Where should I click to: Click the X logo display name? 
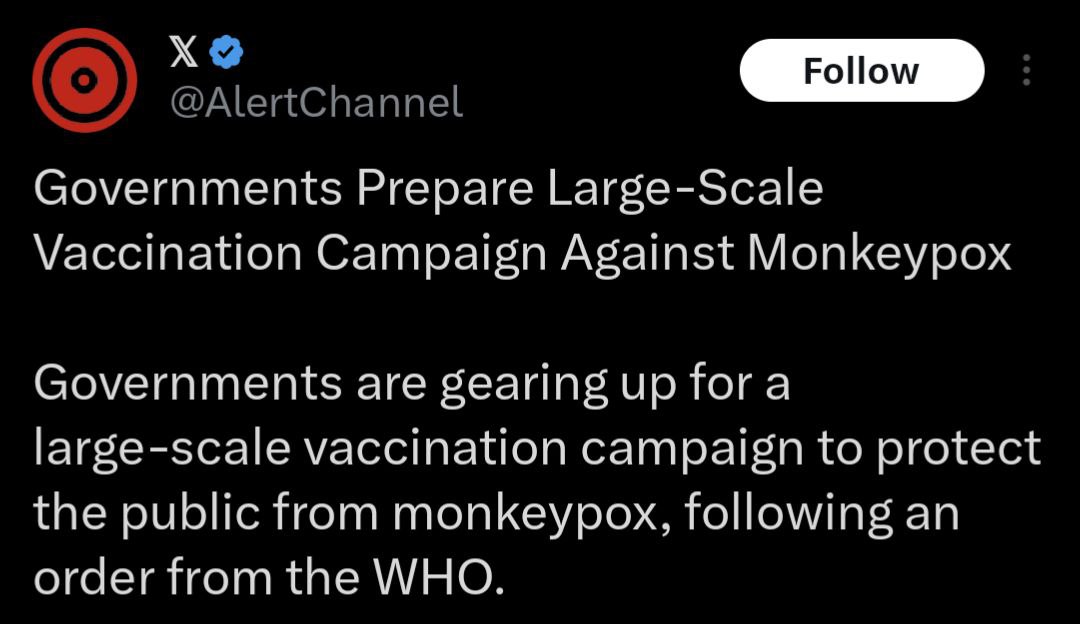[184, 52]
